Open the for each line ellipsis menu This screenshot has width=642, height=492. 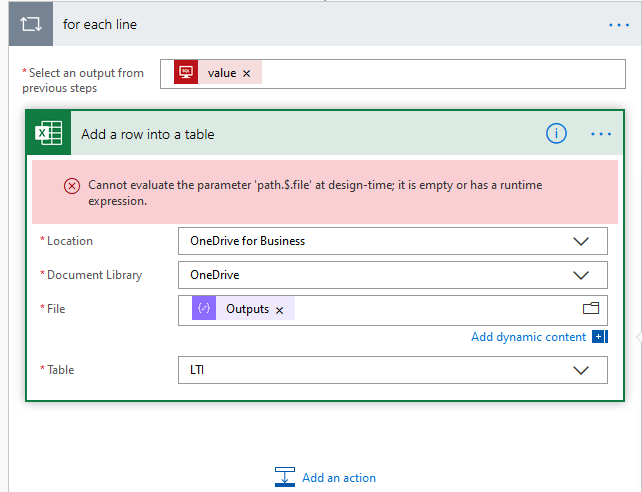coord(619,24)
